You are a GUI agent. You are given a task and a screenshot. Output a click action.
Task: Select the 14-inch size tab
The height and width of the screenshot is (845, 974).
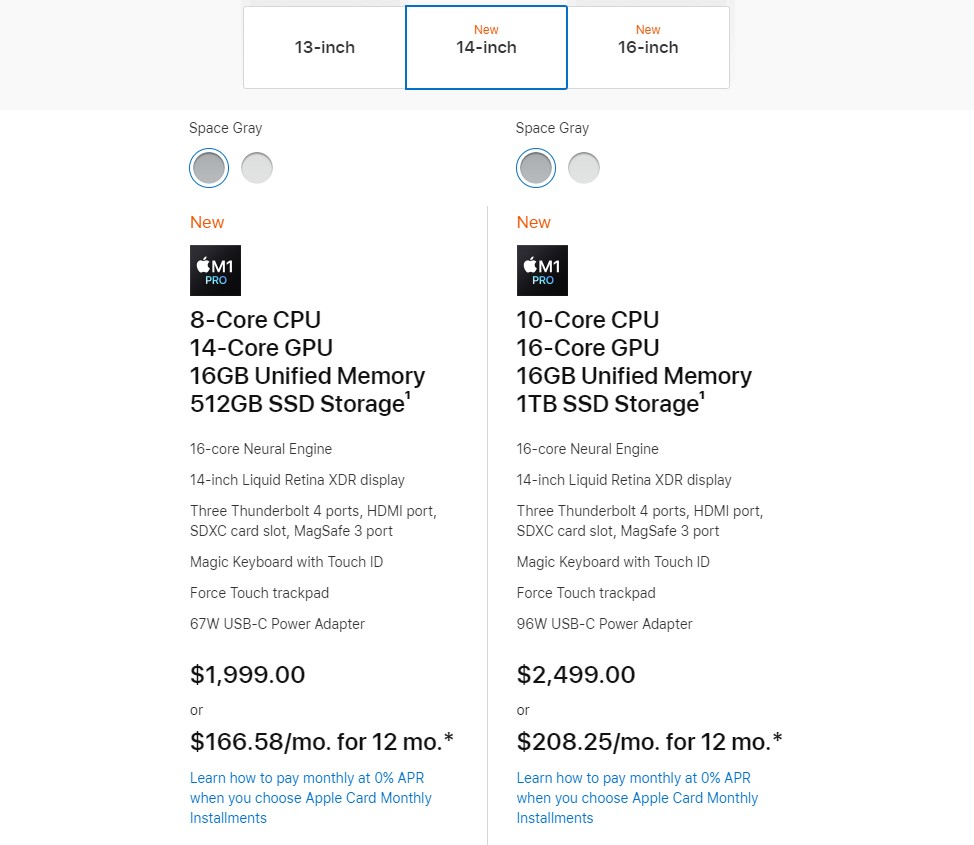coord(486,48)
